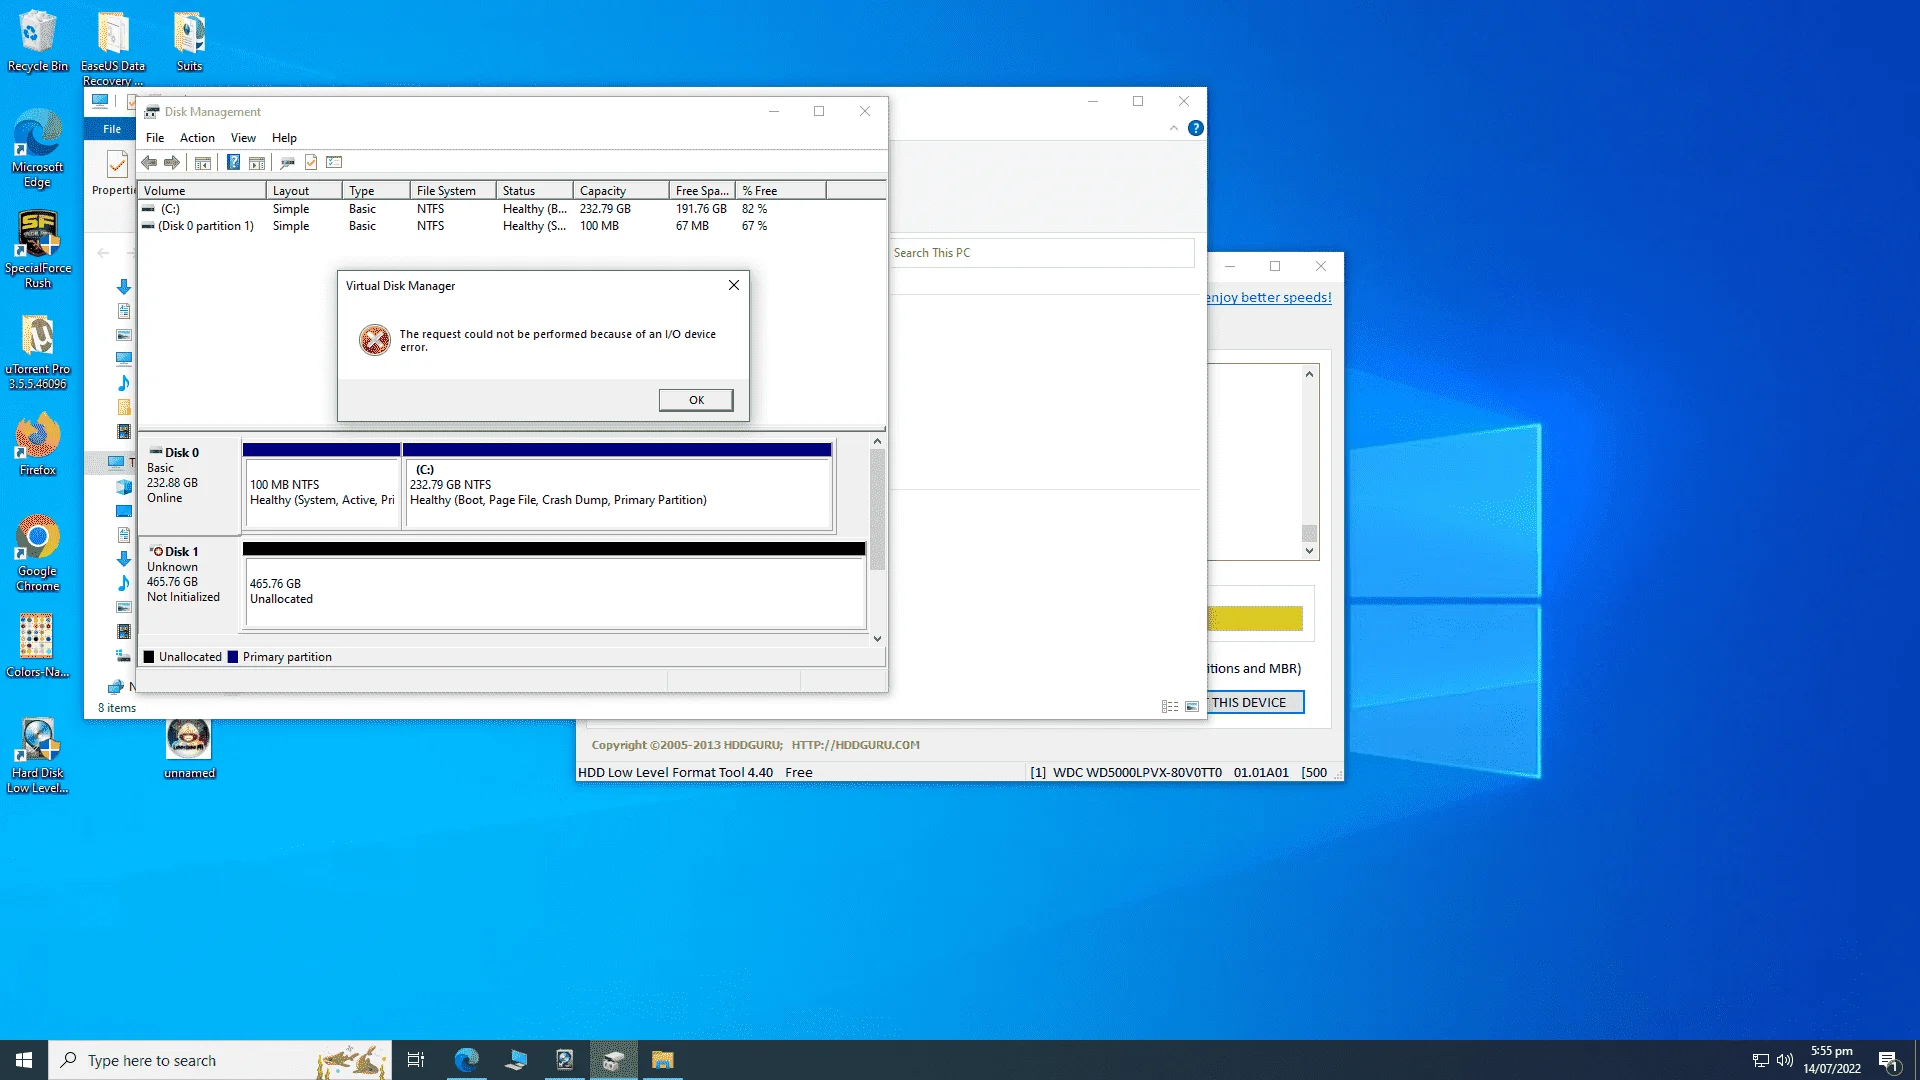This screenshot has height=1080, width=1920.
Task: Click the volume speaker tray icon
Action: pos(1784,1060)
